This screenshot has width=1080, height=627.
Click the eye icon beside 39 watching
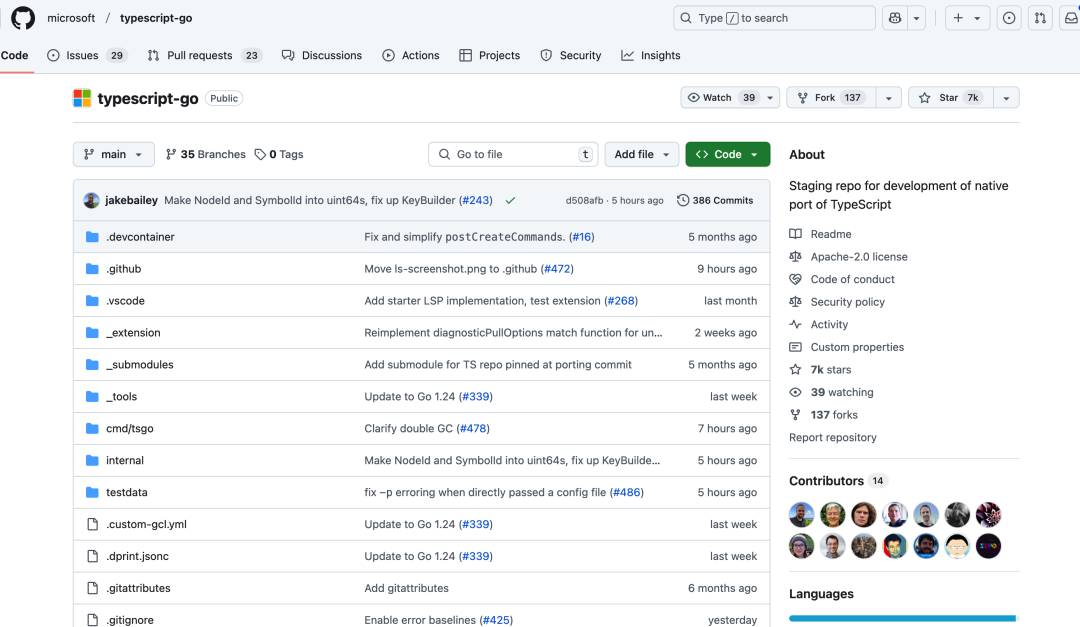pos(796,392)
